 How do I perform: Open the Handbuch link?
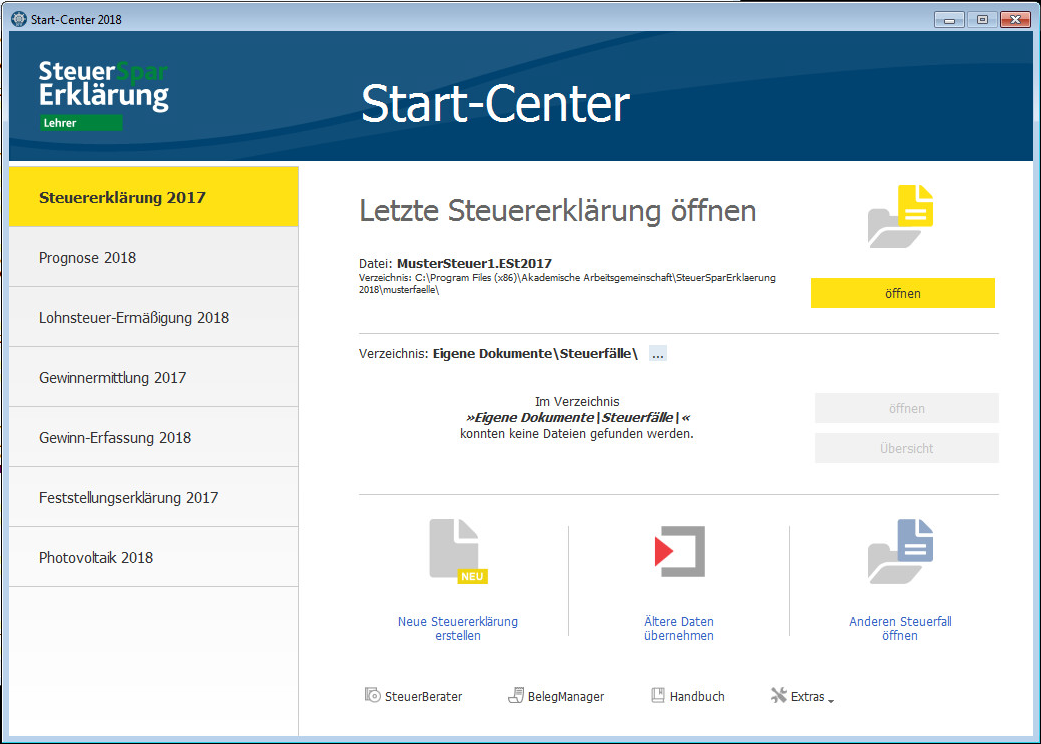click(697, 696)
